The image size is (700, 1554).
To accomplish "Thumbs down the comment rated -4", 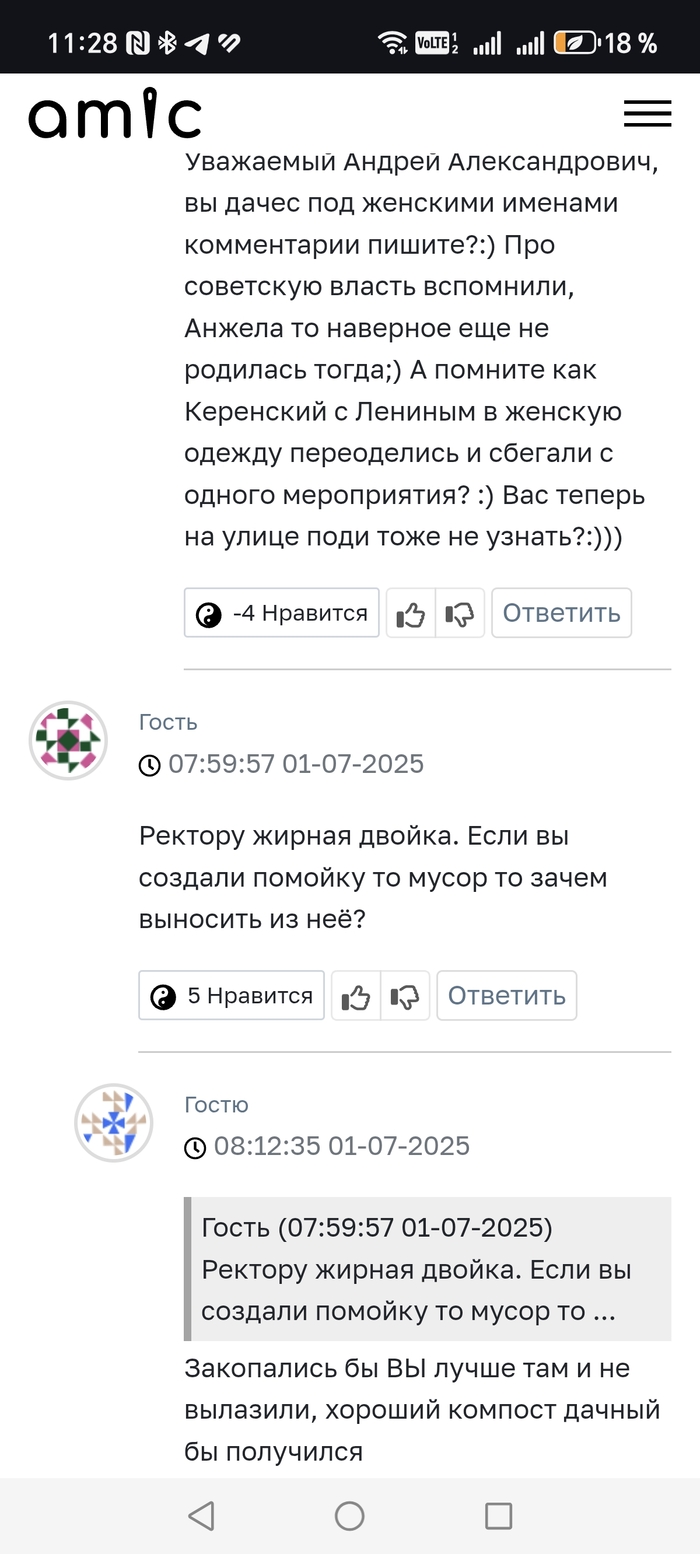I will pos(461,613).
